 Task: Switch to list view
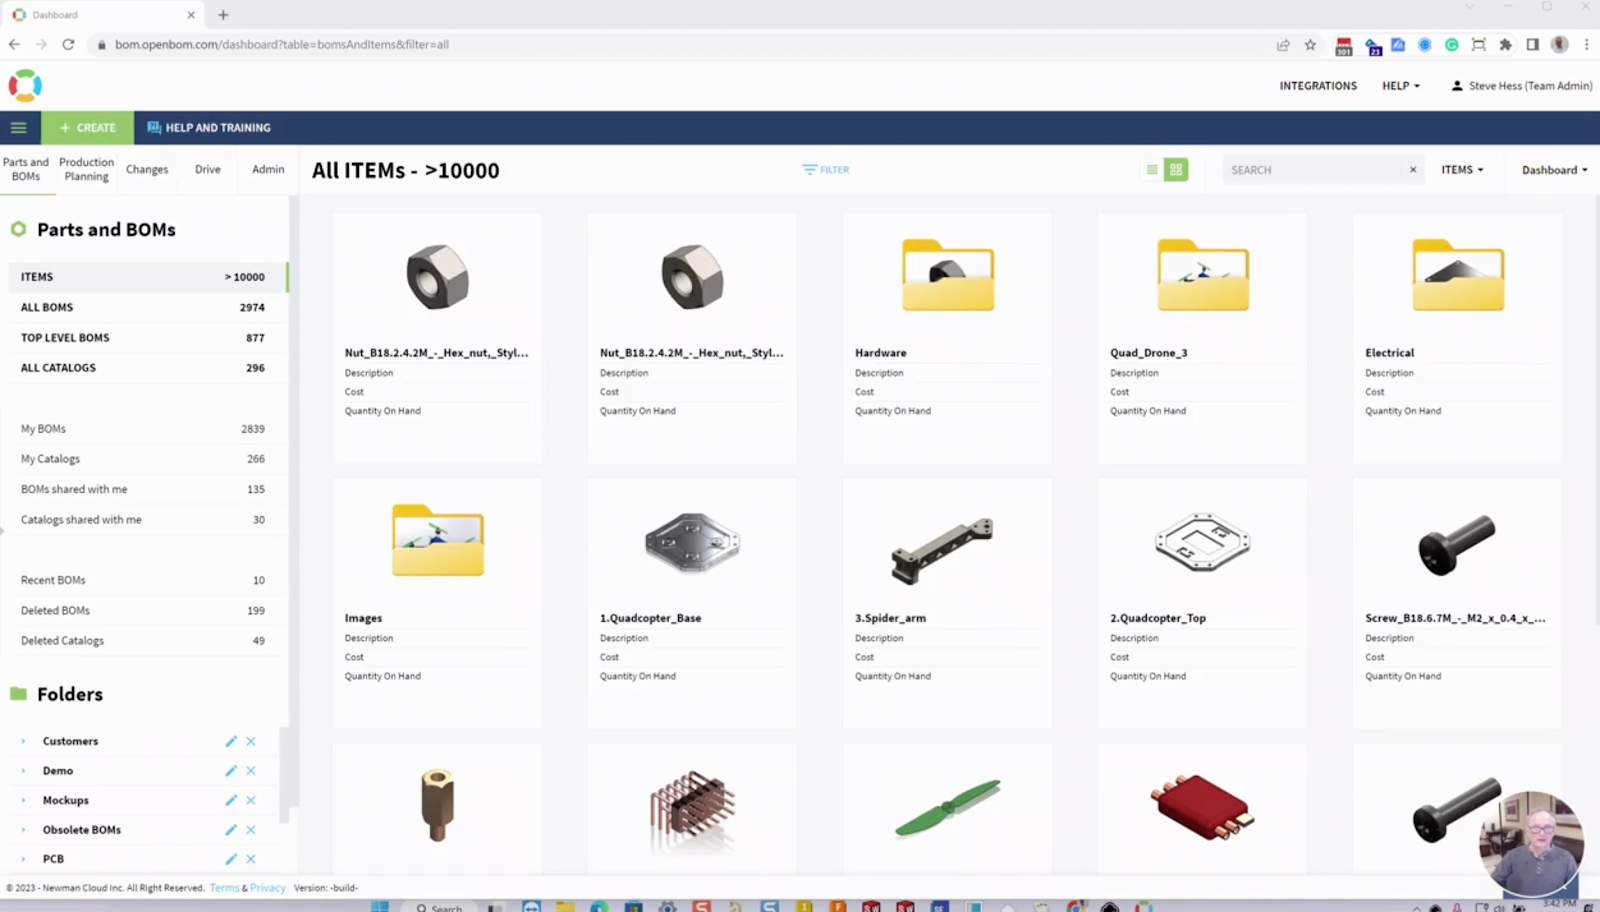click(1152, 170)
